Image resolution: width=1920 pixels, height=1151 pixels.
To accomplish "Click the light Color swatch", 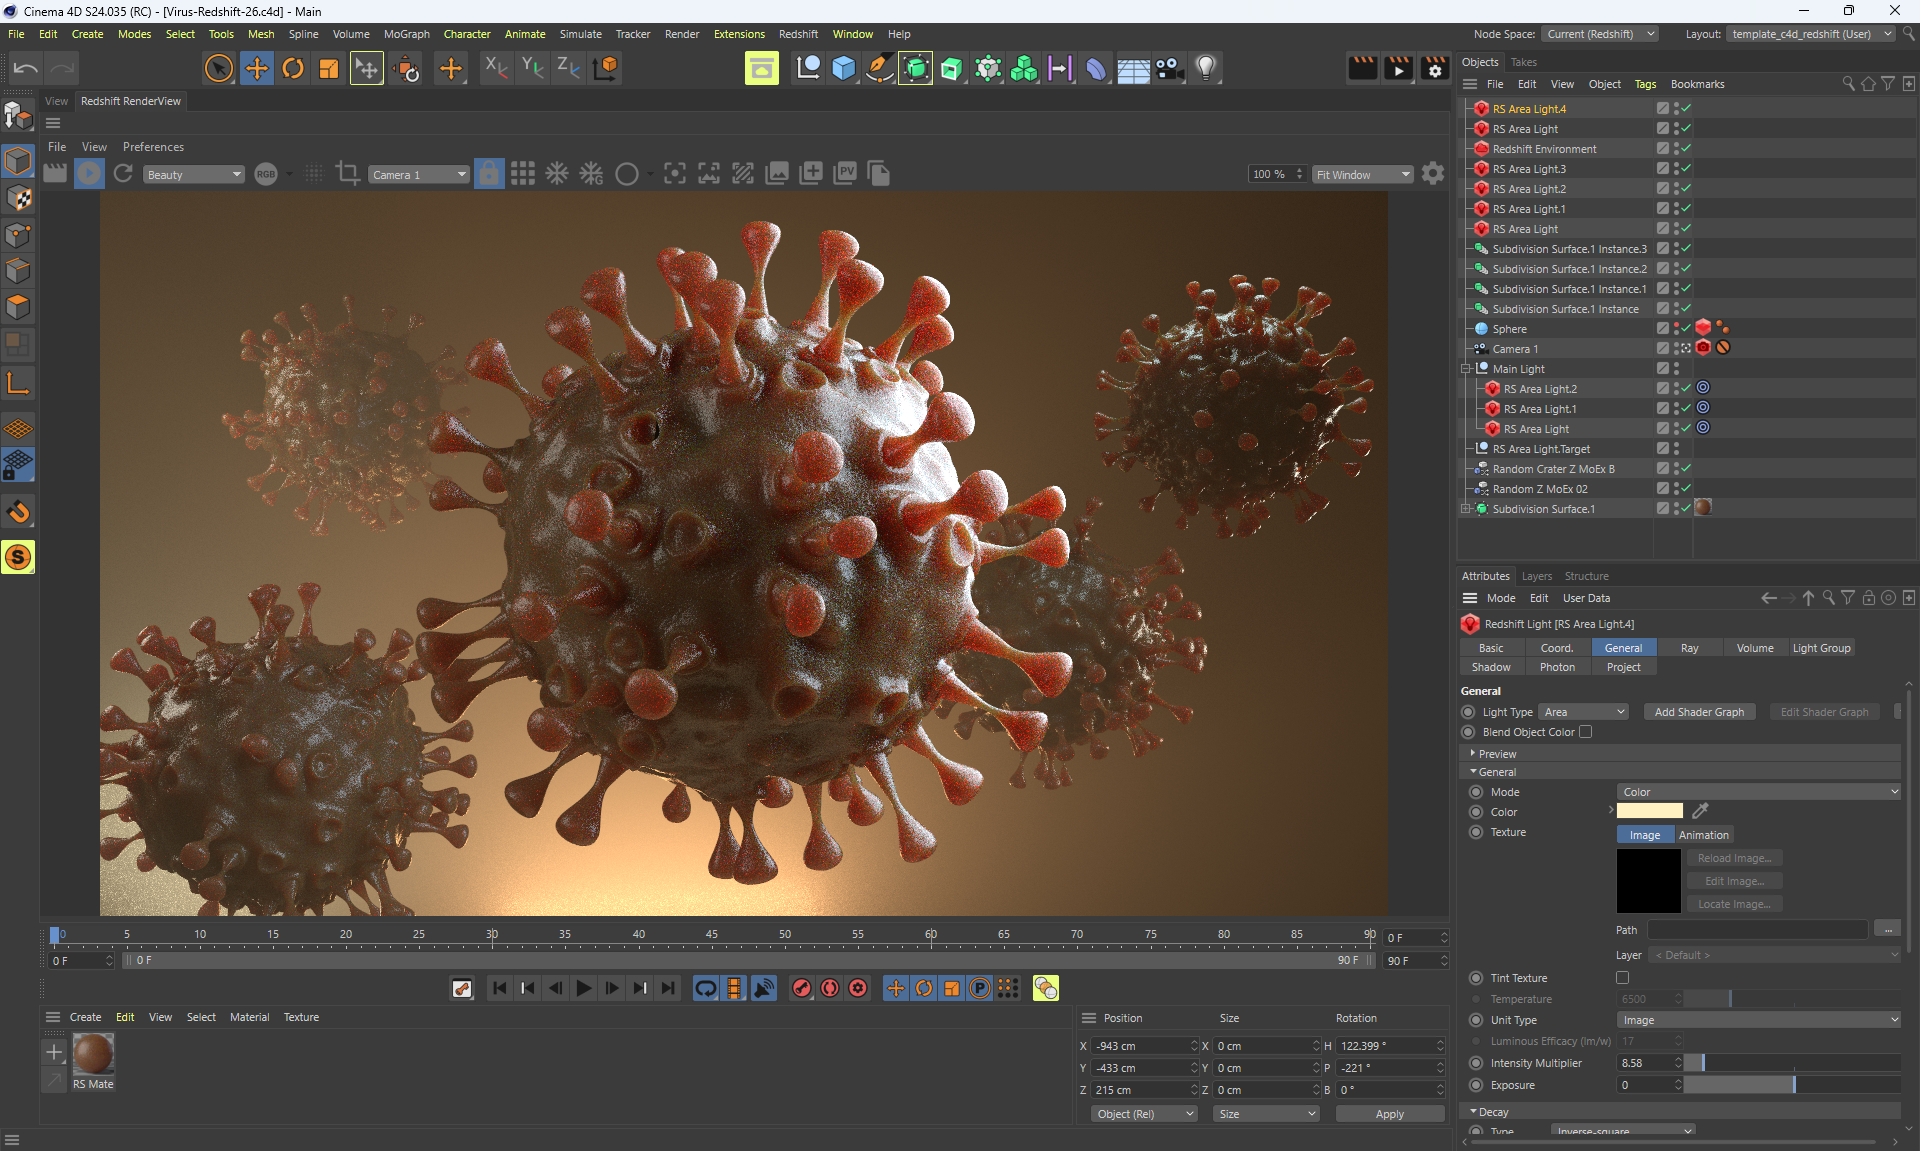I will (x=1649, y=811).
